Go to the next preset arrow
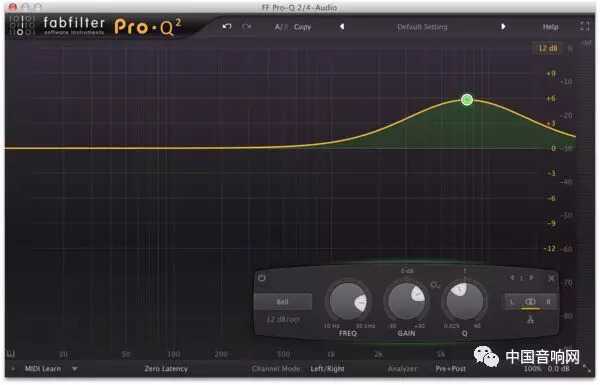 [x=503, y=27]
